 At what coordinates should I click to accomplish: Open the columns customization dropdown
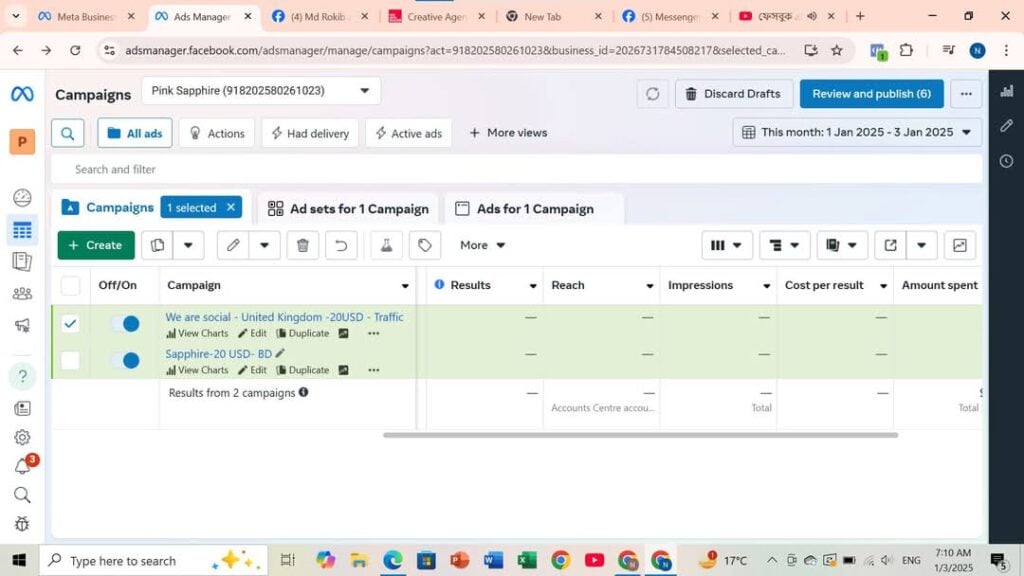pos(726,245)
